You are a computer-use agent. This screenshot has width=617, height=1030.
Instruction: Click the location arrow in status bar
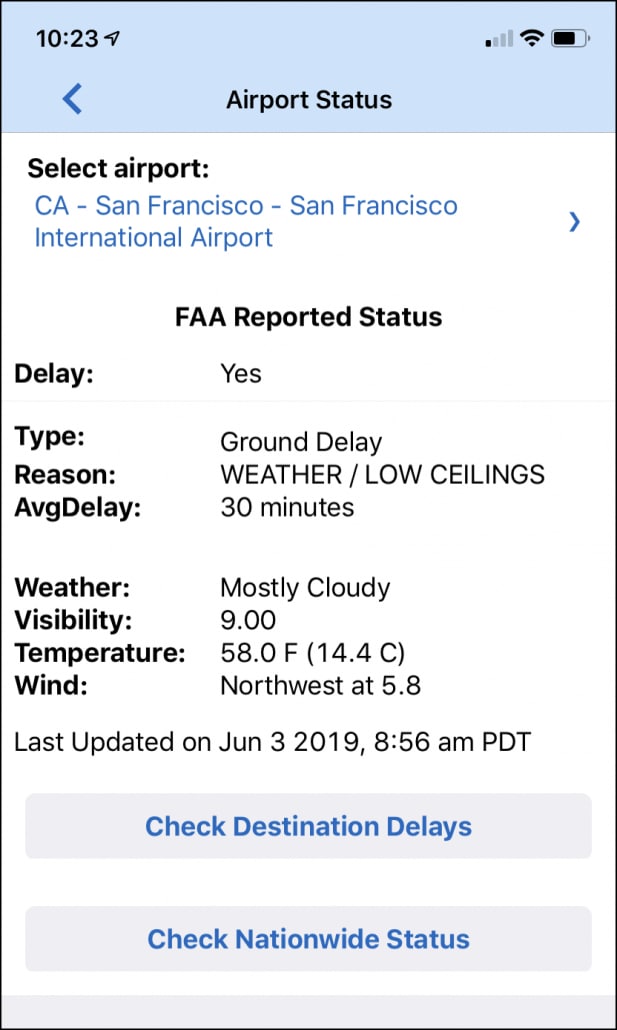111,39
